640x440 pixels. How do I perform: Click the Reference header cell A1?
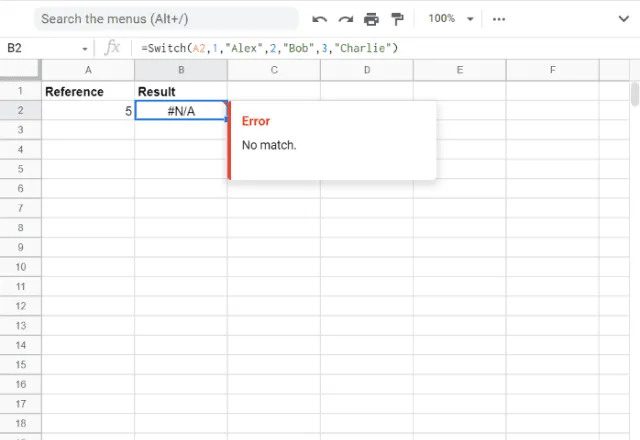88,91
